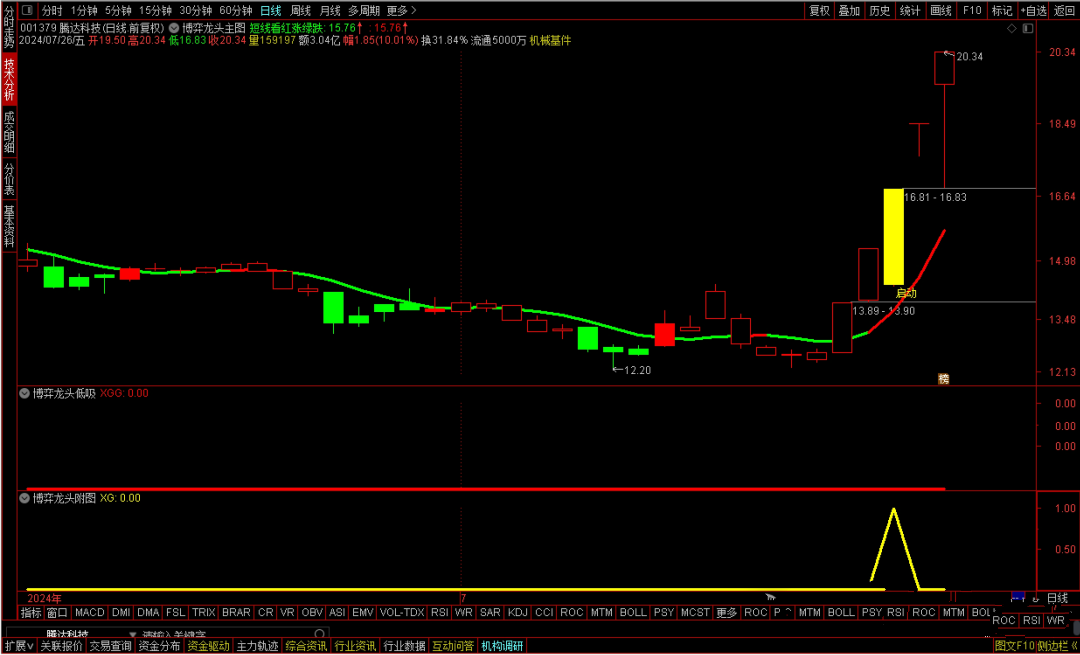
Task: Click the panel layout icon beside 分时
Action: [x=29, y=11]
